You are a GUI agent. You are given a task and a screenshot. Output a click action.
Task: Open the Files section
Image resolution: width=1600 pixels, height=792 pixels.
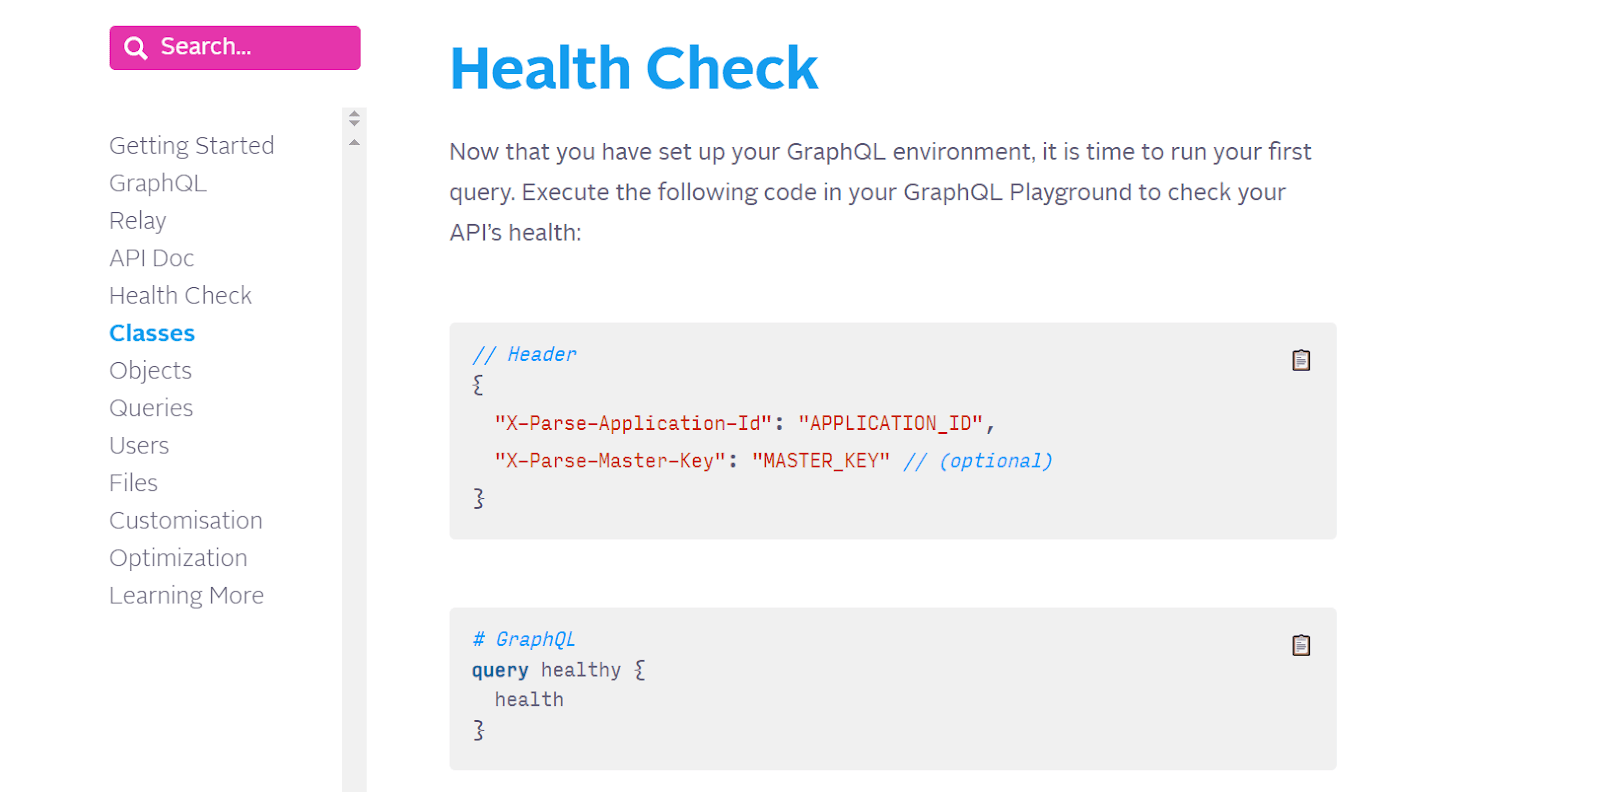tap(133, 482)
